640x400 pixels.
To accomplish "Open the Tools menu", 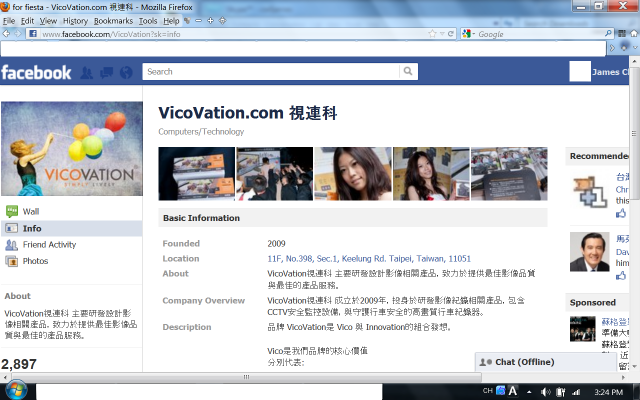I will click(148, 21).
